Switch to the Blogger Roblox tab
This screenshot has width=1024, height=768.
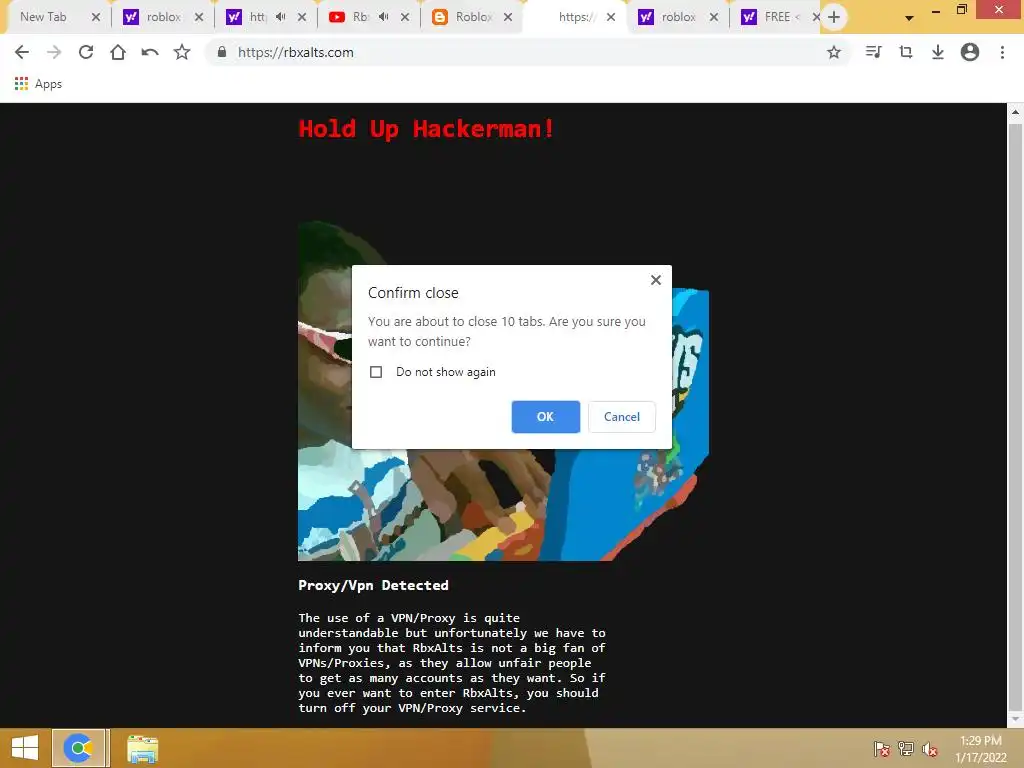pyautogui.click(x=462, y=17)
